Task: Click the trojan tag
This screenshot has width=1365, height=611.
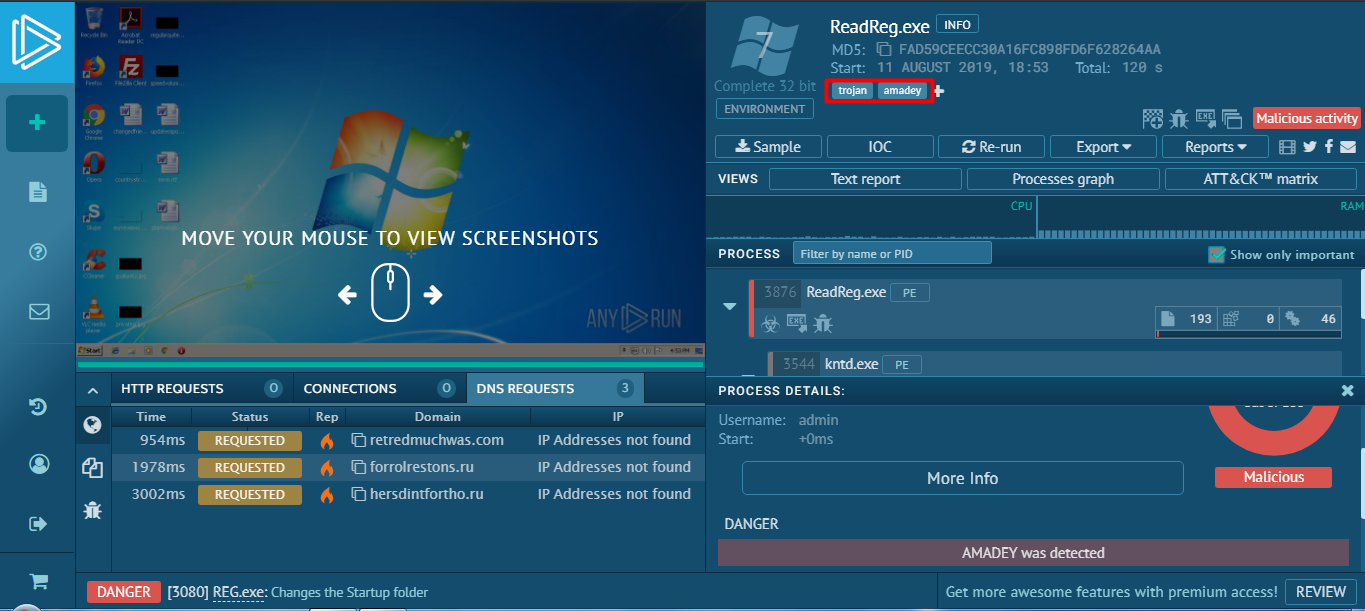Action: 852,91
